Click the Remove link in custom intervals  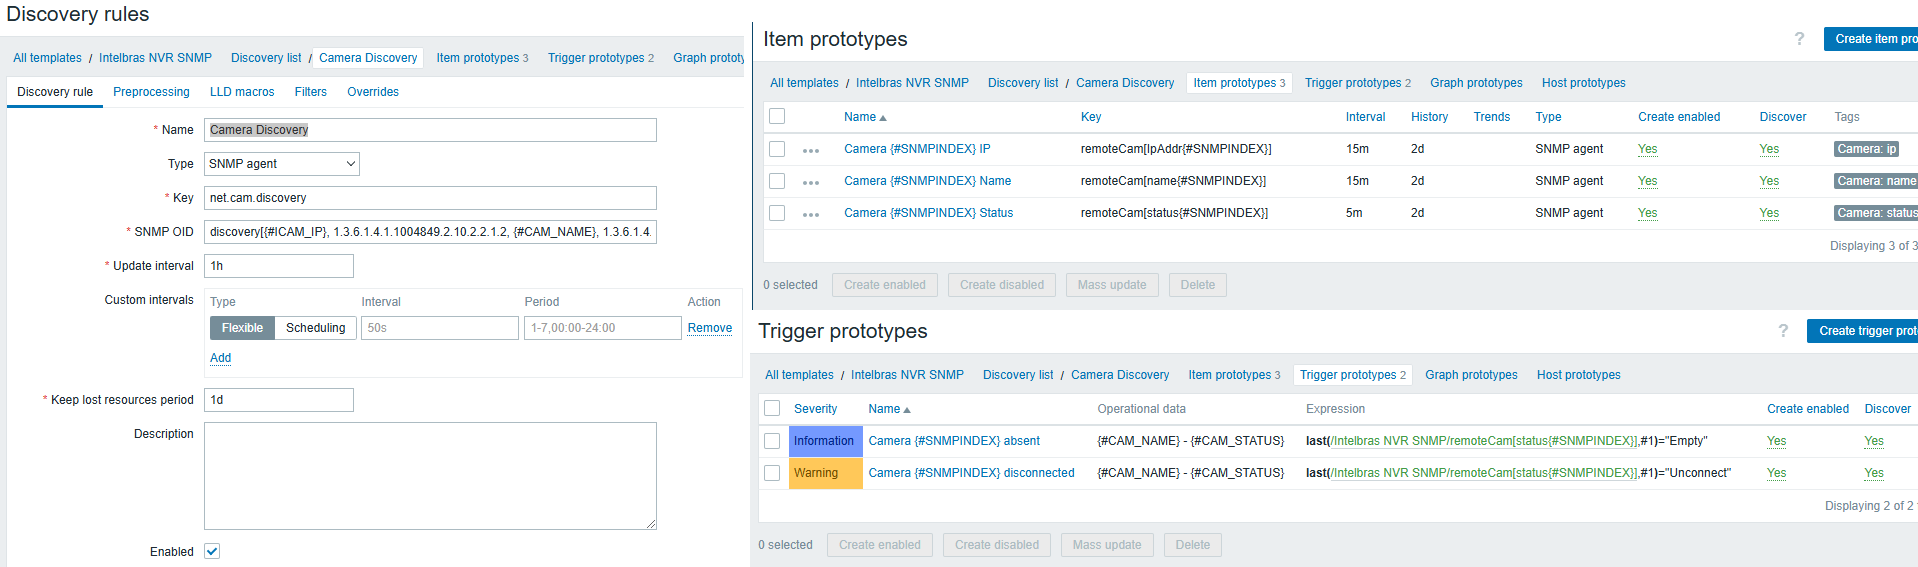pos(709,328)
